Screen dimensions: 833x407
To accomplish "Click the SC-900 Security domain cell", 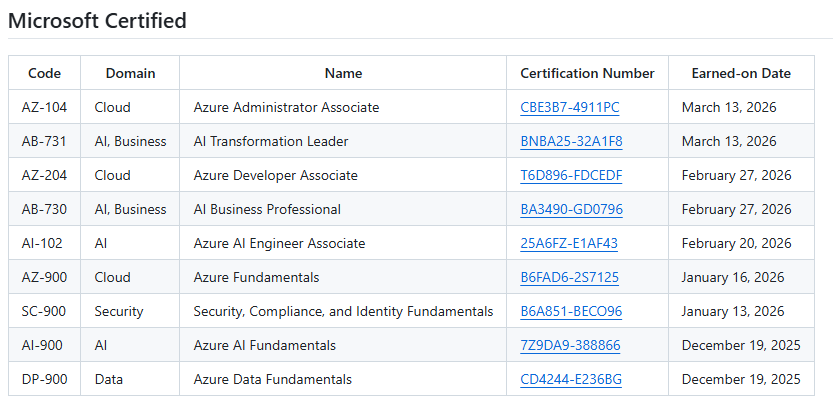I will point(119,311).
